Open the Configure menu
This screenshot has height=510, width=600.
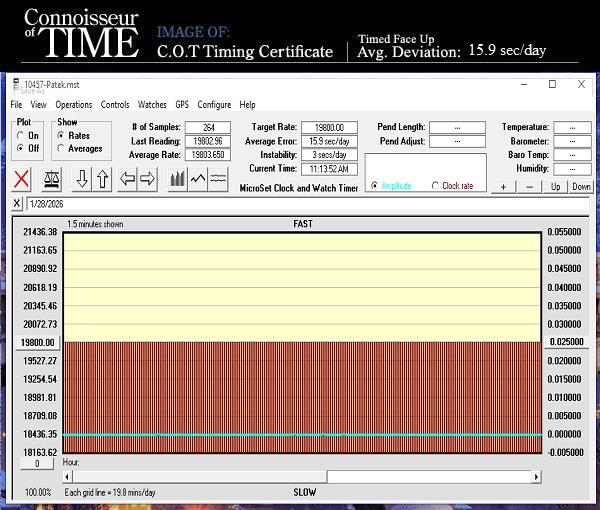(x=214, y=104)
